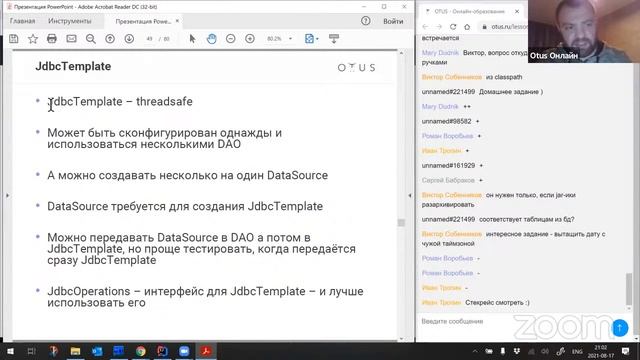Select the OTUS Онлайн-образование browser tab
The width and height of the screenshot is (640, 360).
(469, 11)
